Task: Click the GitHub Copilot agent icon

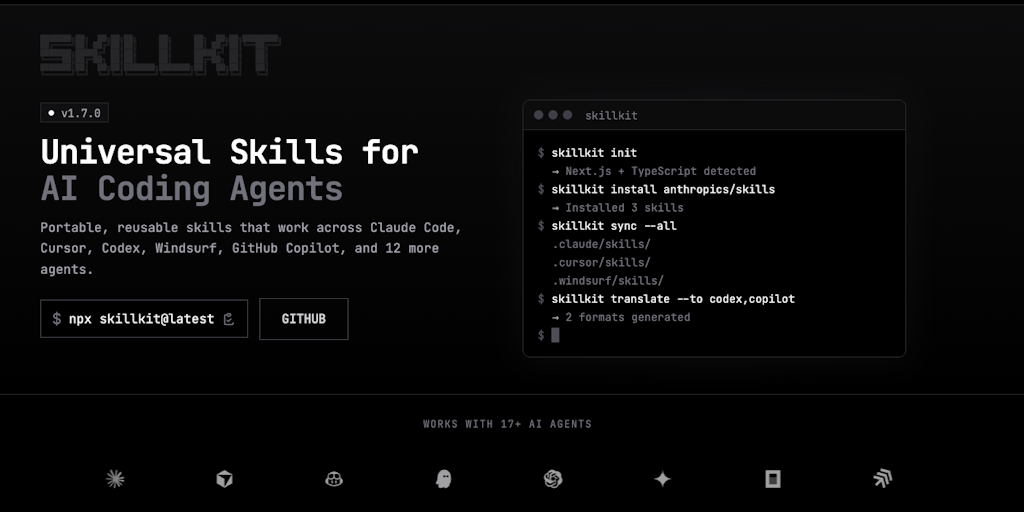Action: (x=334, y=479)
